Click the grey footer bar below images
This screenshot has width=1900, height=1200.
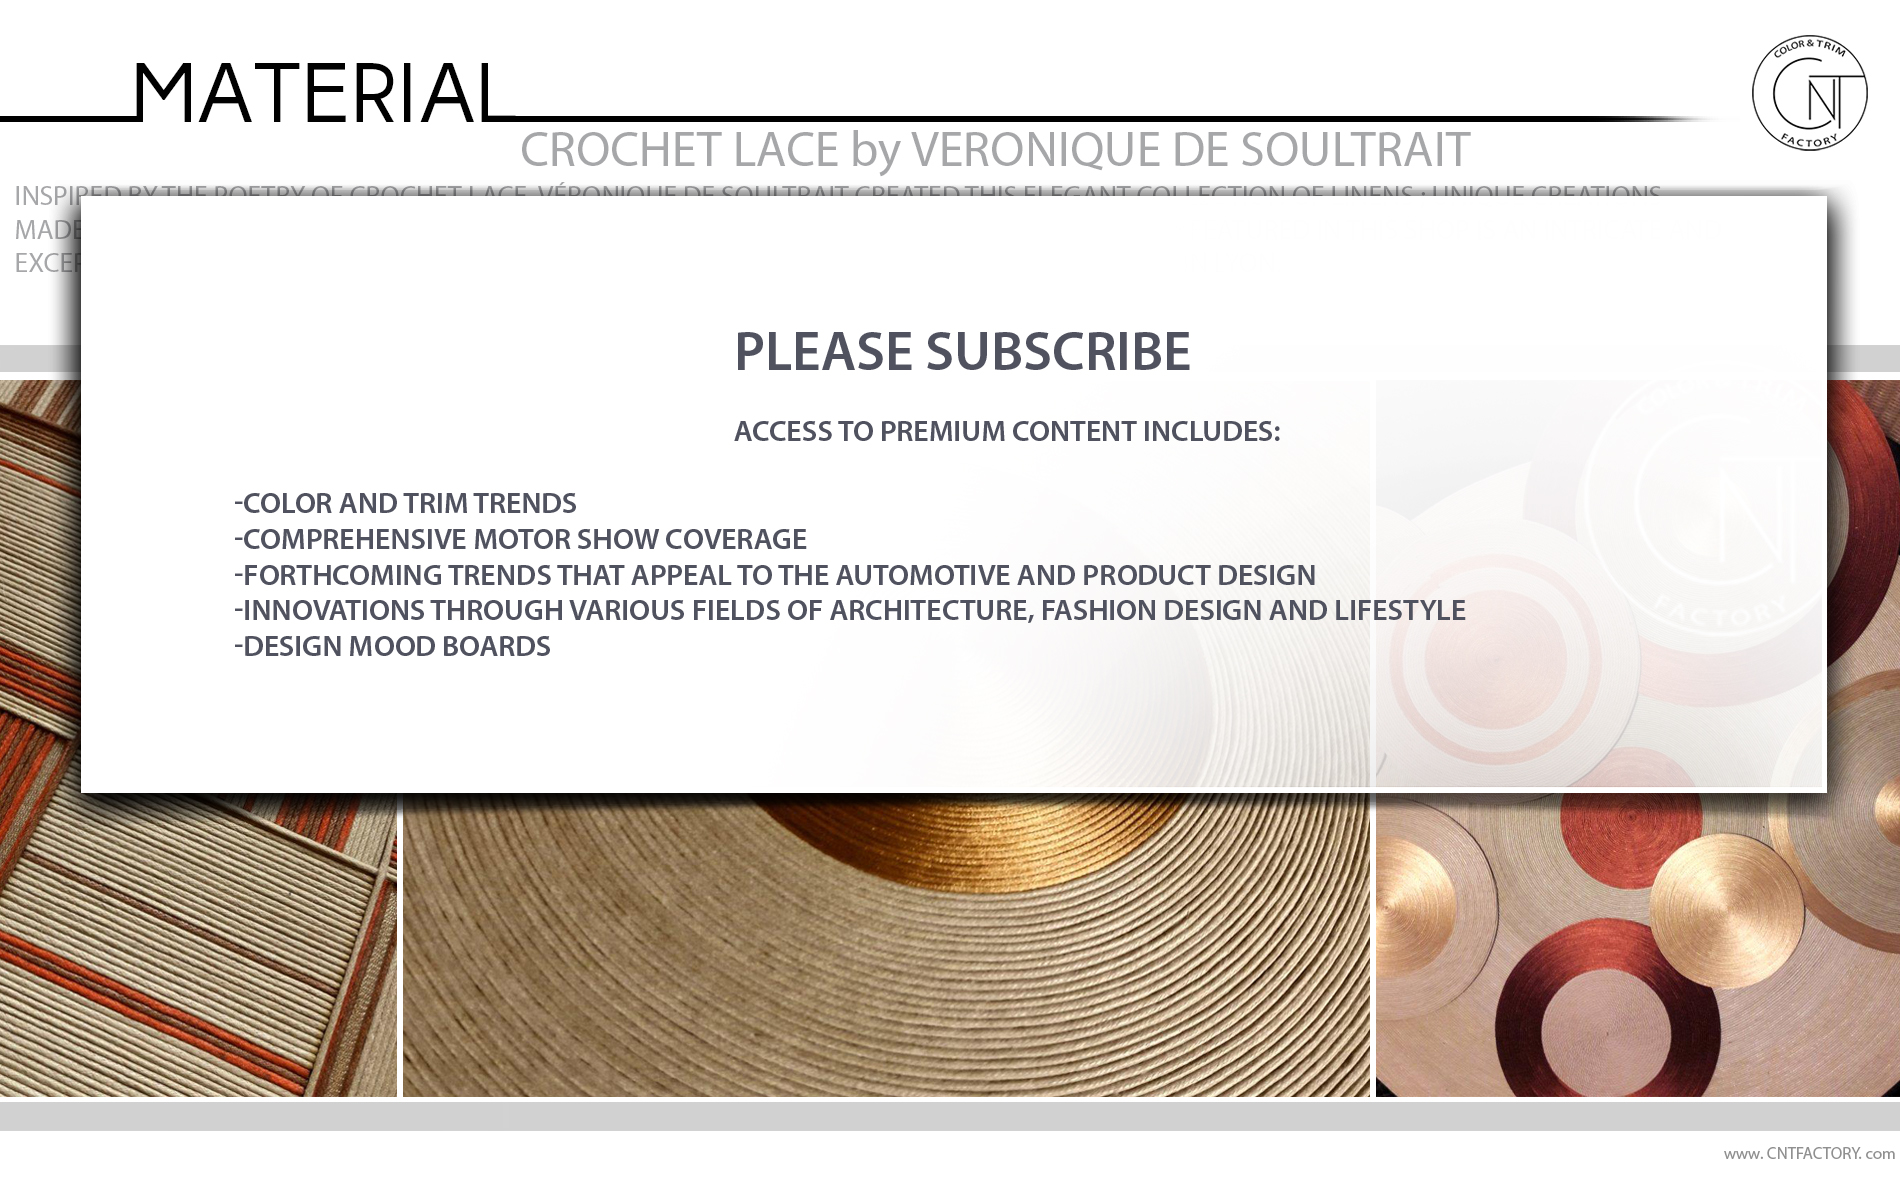950,1116
